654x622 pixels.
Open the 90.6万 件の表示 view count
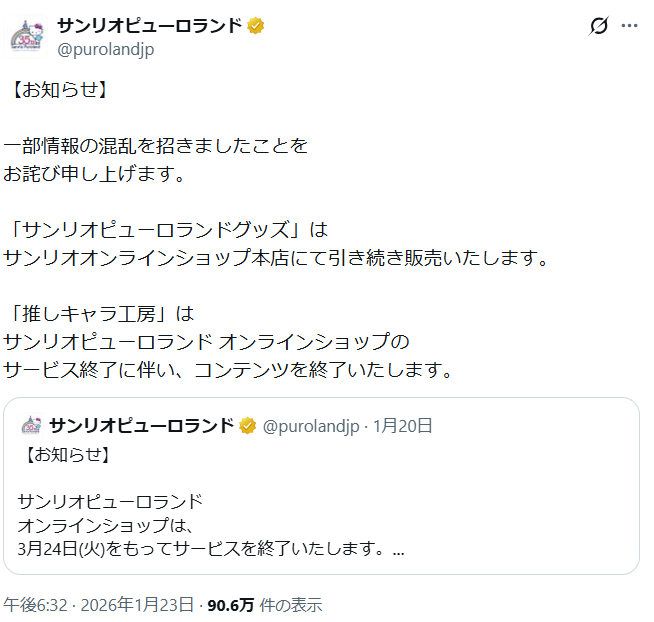(x=264, y=605)
